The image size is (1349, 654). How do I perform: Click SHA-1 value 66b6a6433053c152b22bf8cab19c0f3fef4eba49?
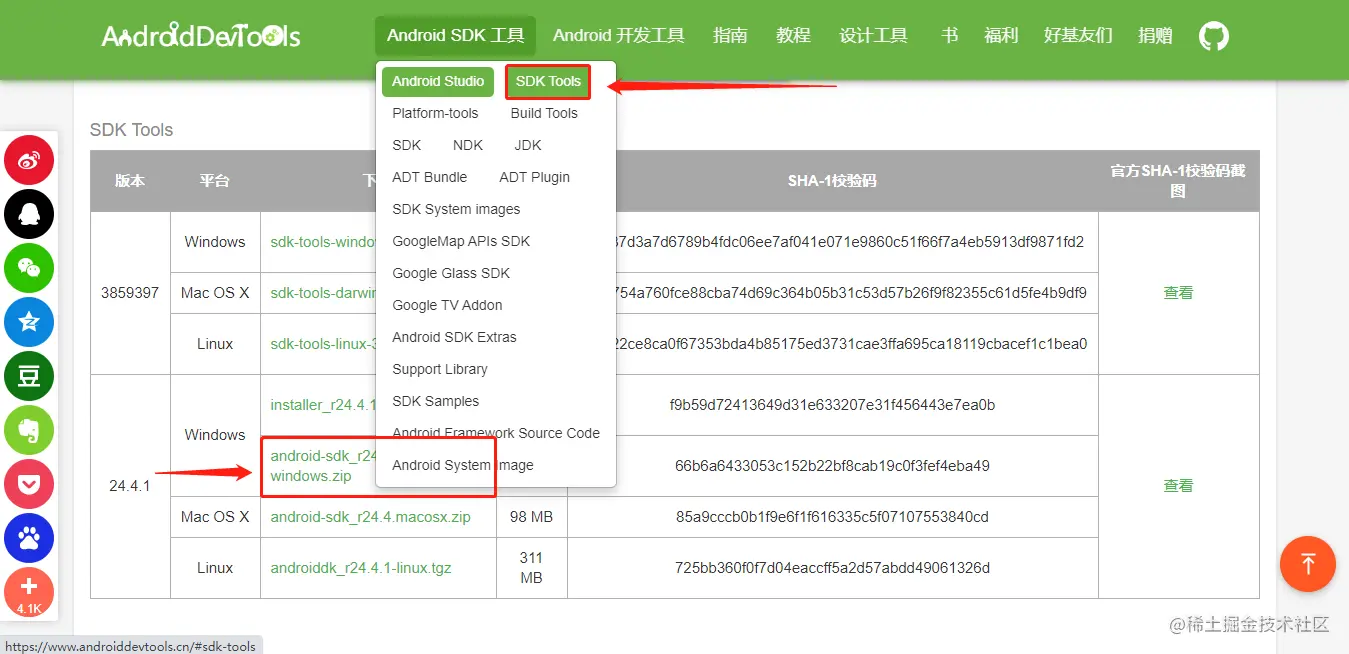pyautogui.click(x=832, y=466)
